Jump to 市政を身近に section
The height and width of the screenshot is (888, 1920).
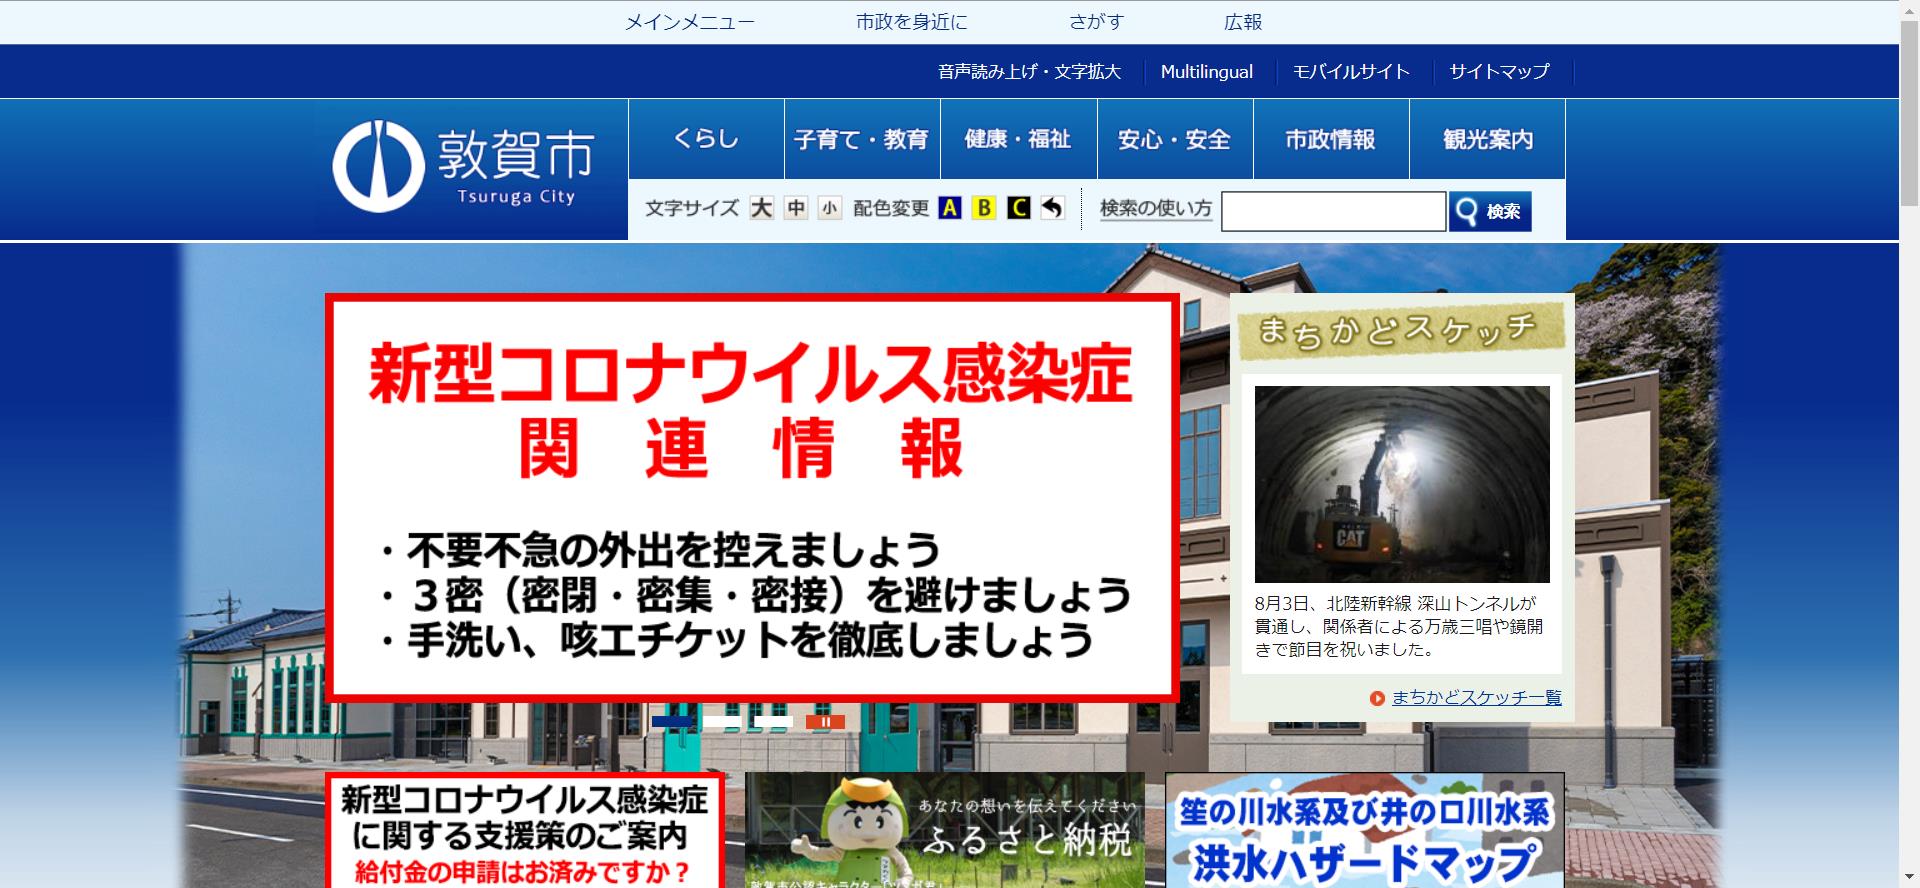point(912,22)
